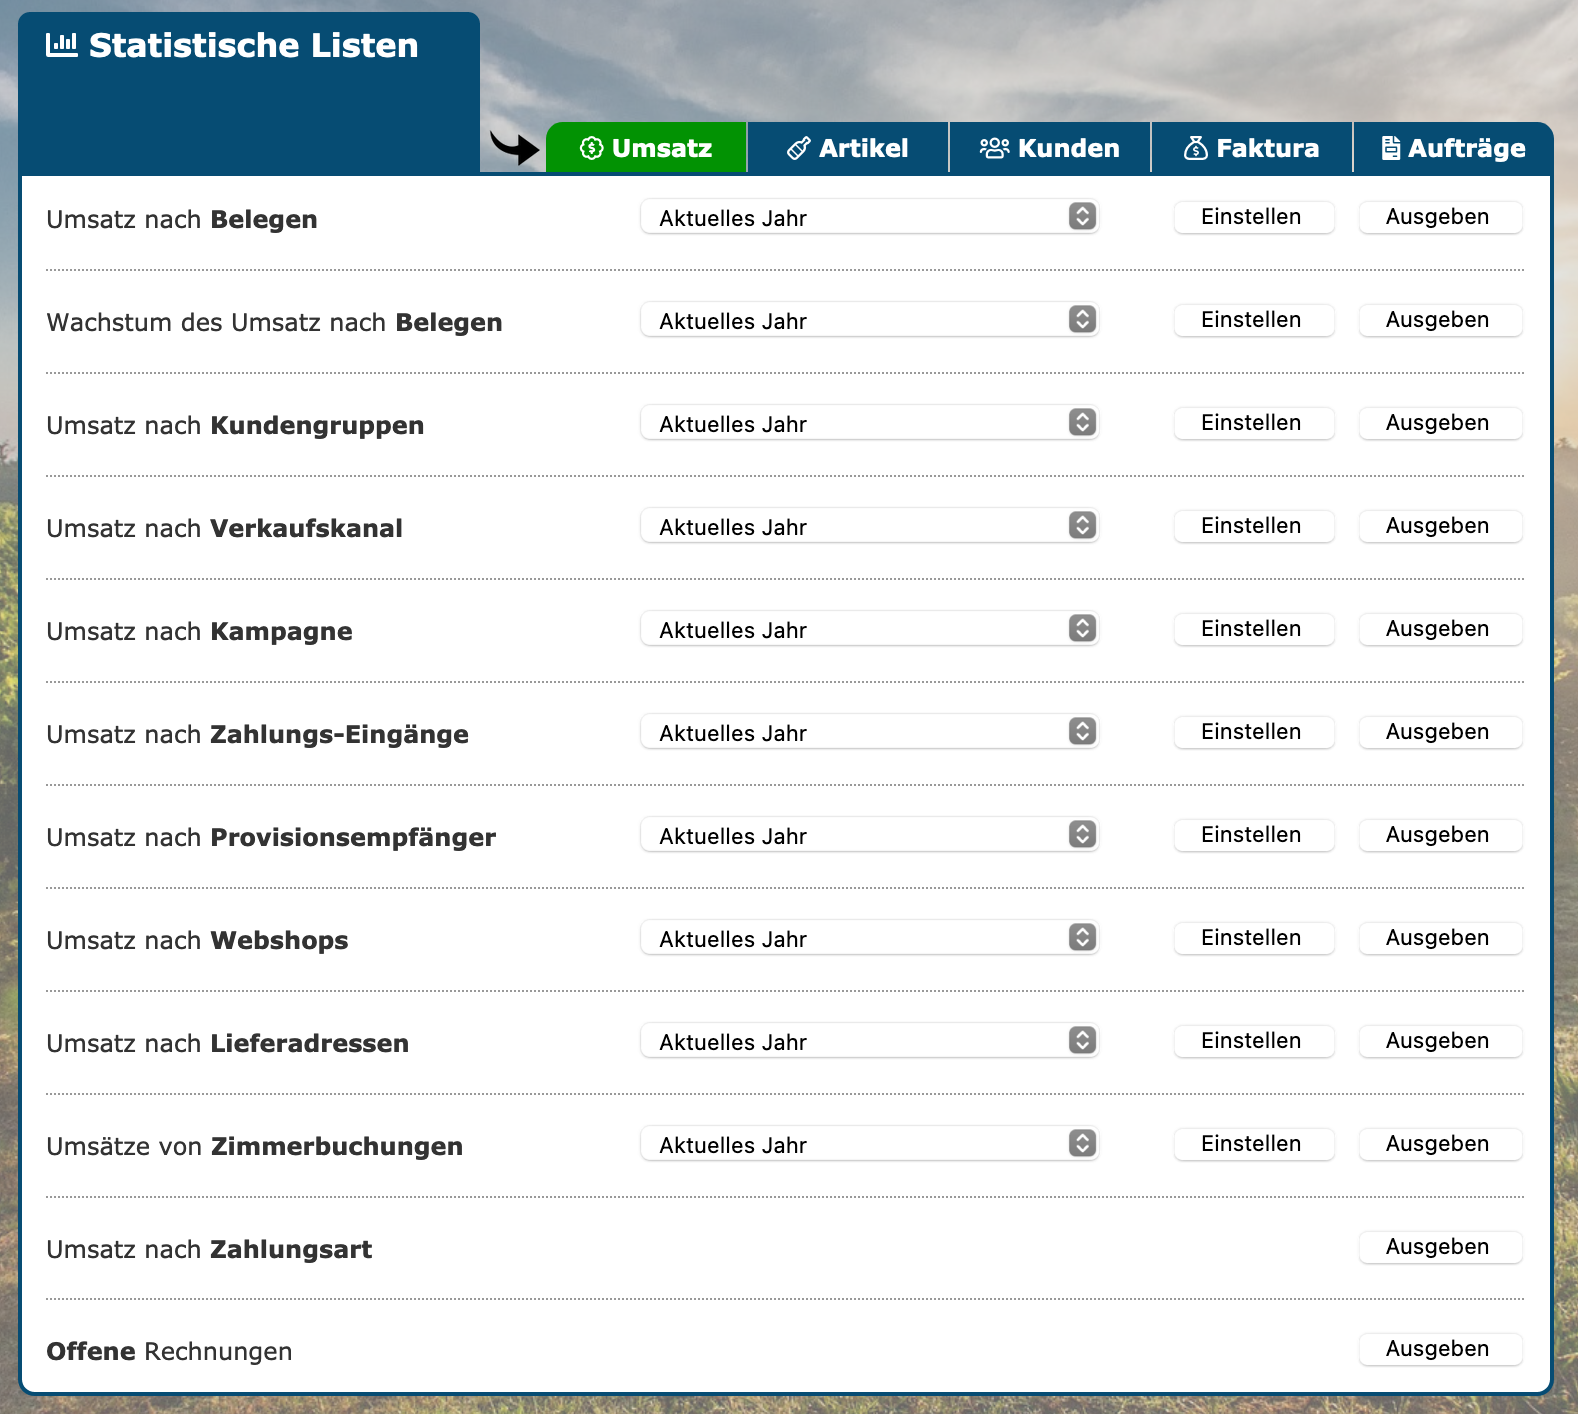Click Einstellen for Umsatz nach Lieferadressen
Viewport: 1578px width, 1414px height.
tap(1253, 1041)
